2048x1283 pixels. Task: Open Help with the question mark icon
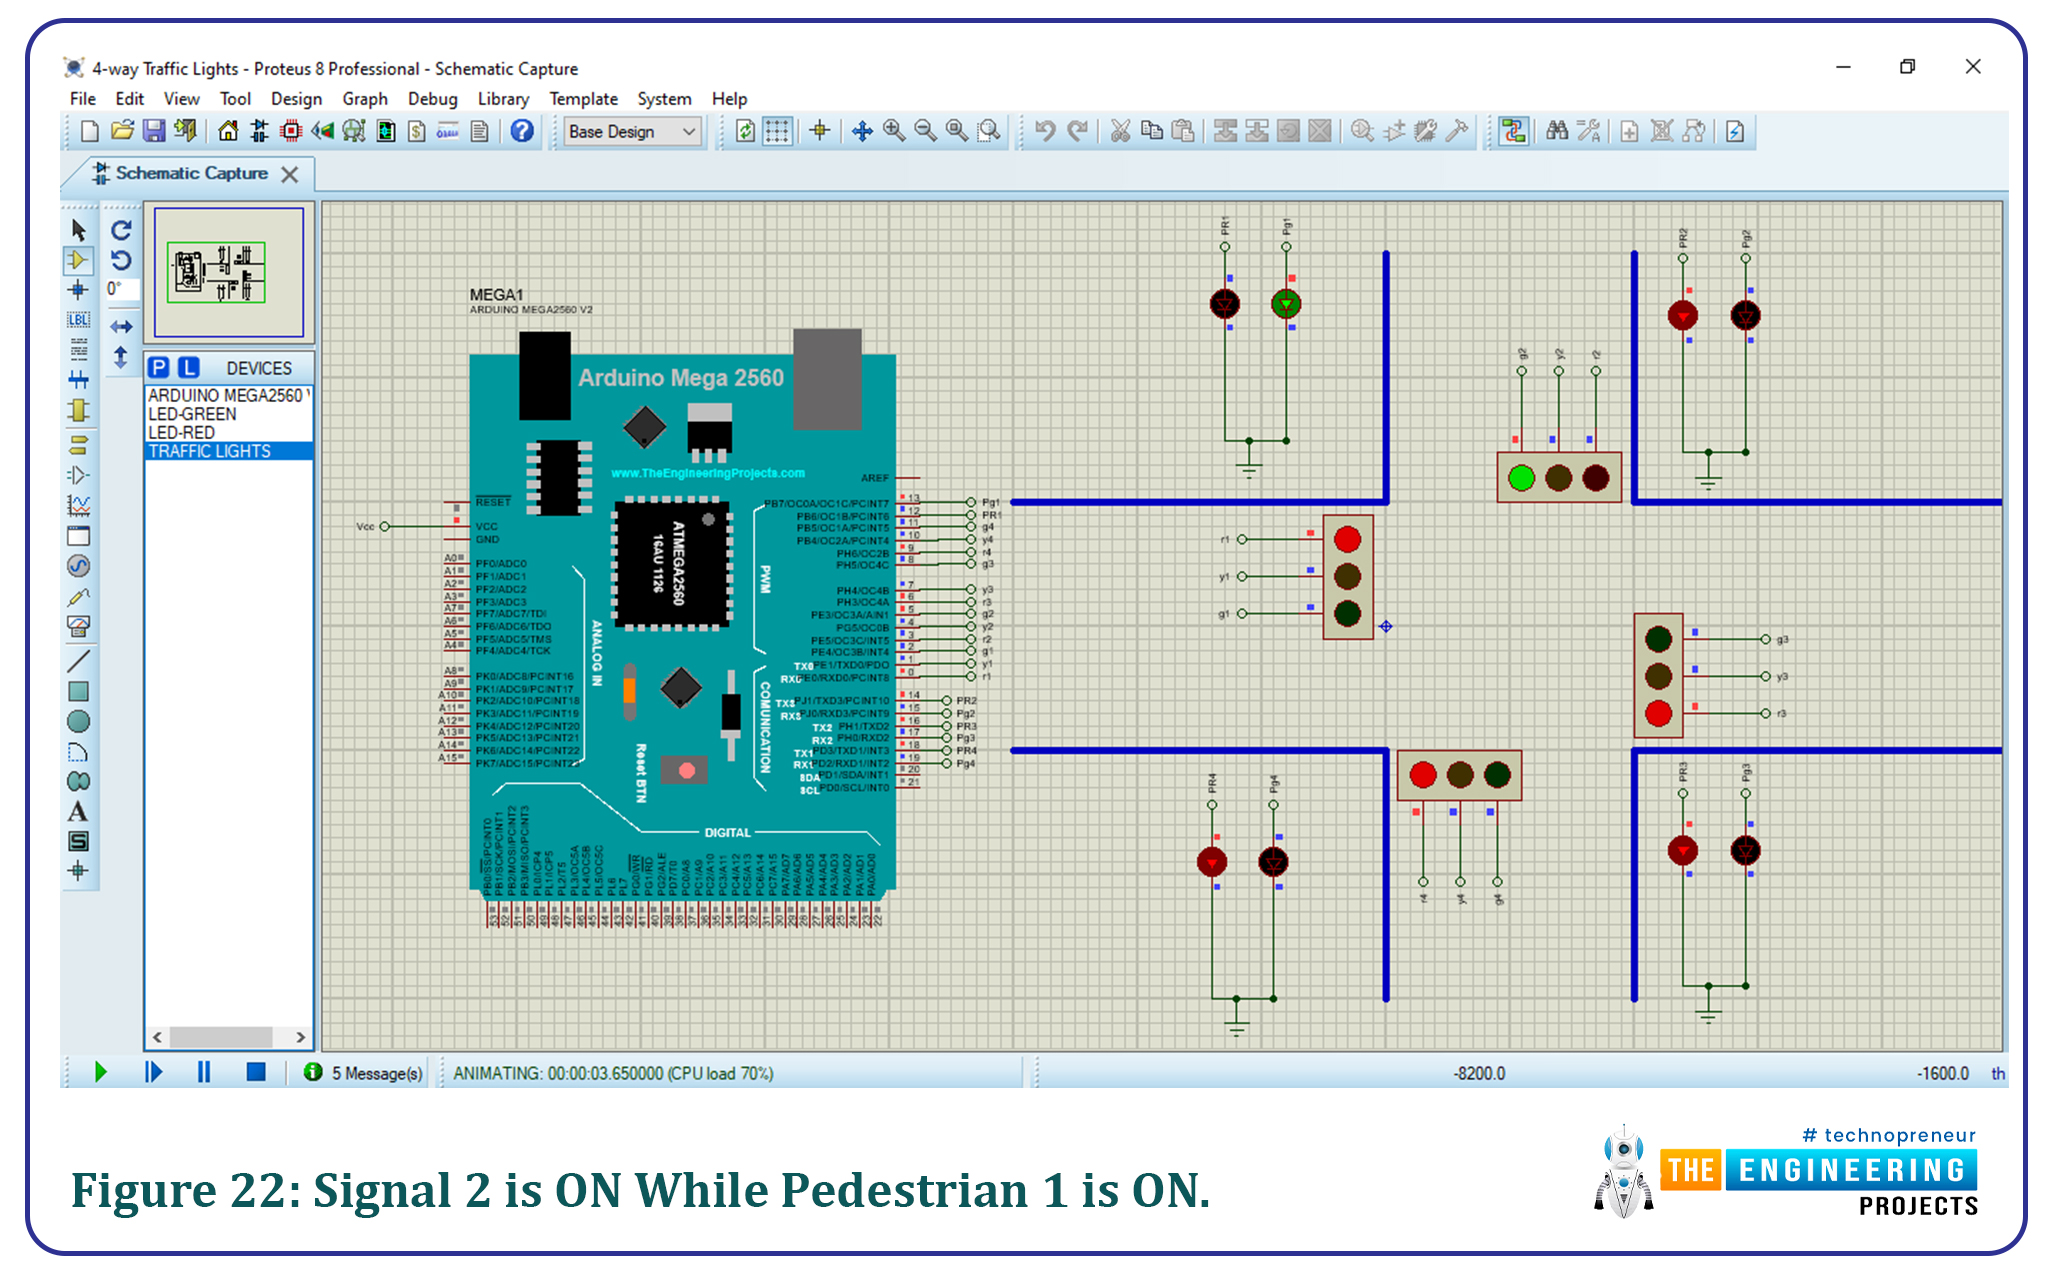[x=522, y=131]
